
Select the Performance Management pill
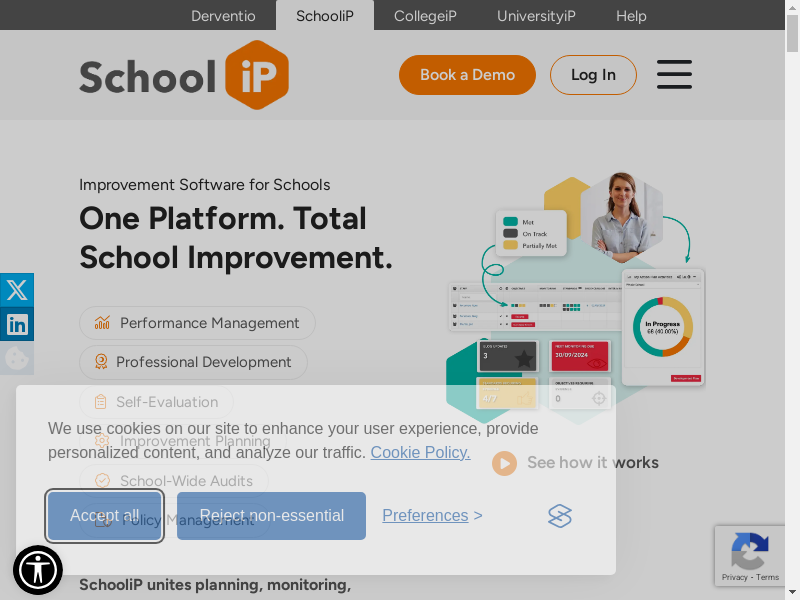pyautogui.click(x=197, y=323)
